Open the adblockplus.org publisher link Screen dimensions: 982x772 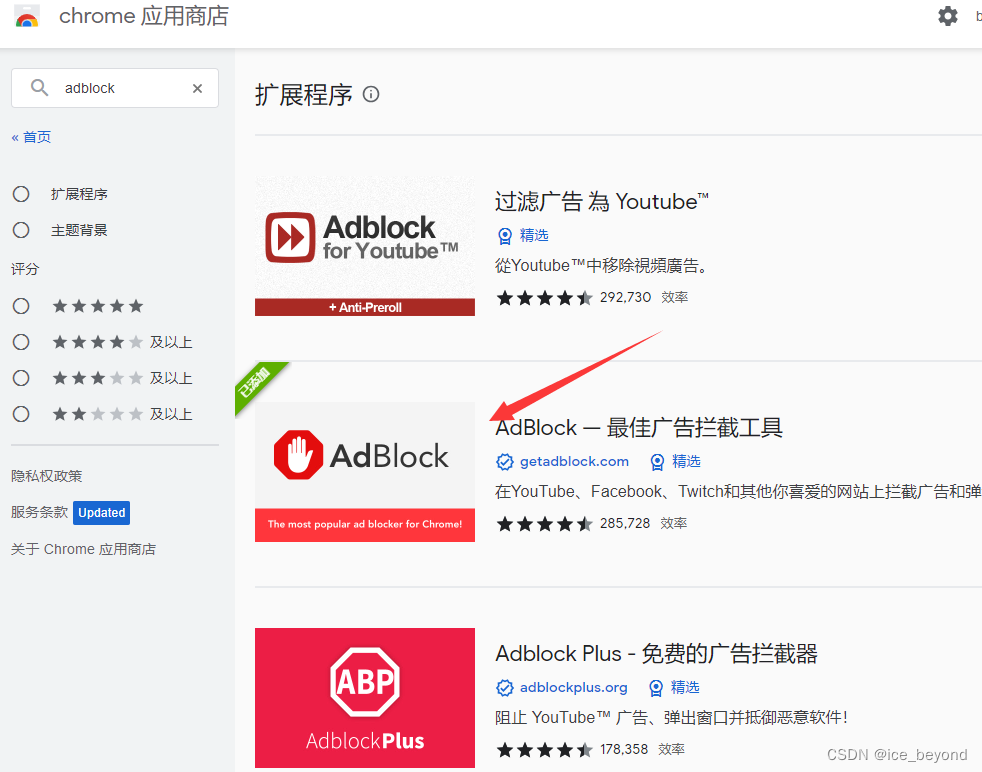[574, 687]
